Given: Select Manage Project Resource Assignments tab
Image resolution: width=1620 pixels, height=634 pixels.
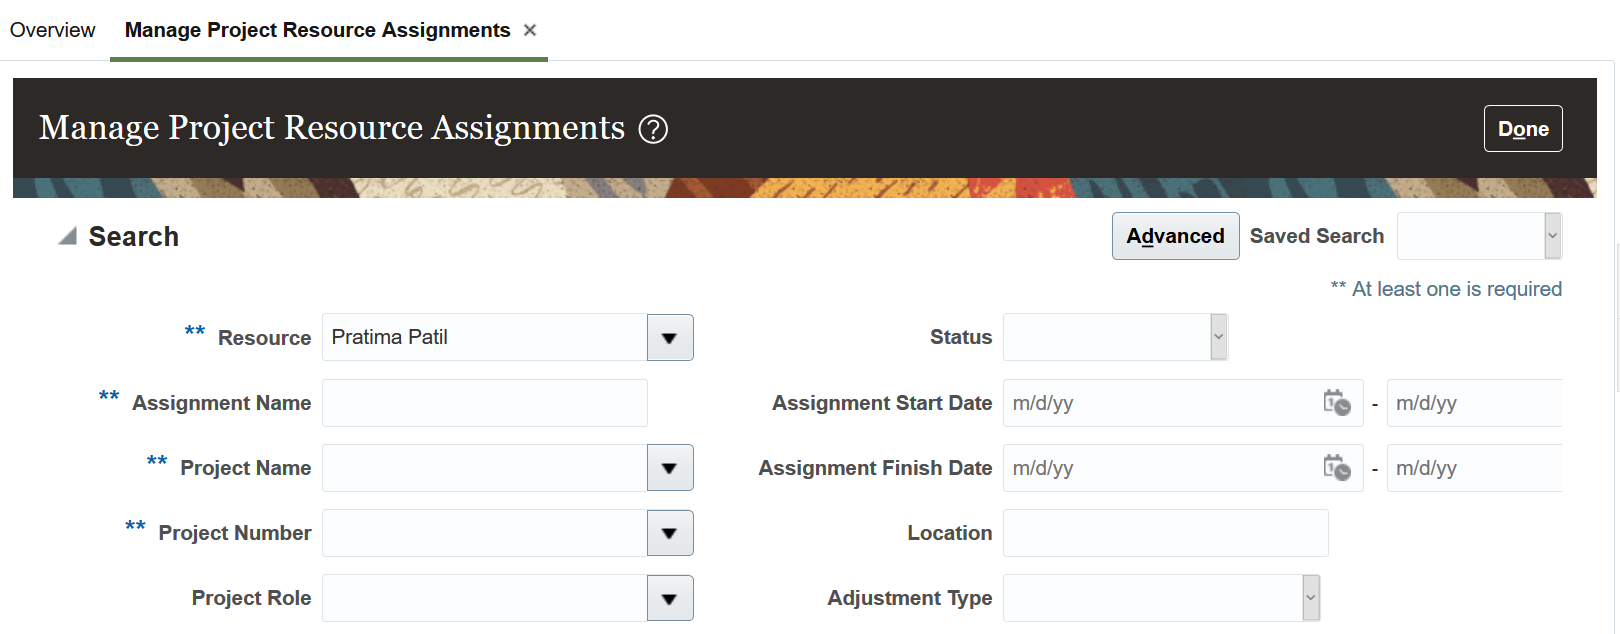Looking at the screenshot, I should (x=317, y=30).
